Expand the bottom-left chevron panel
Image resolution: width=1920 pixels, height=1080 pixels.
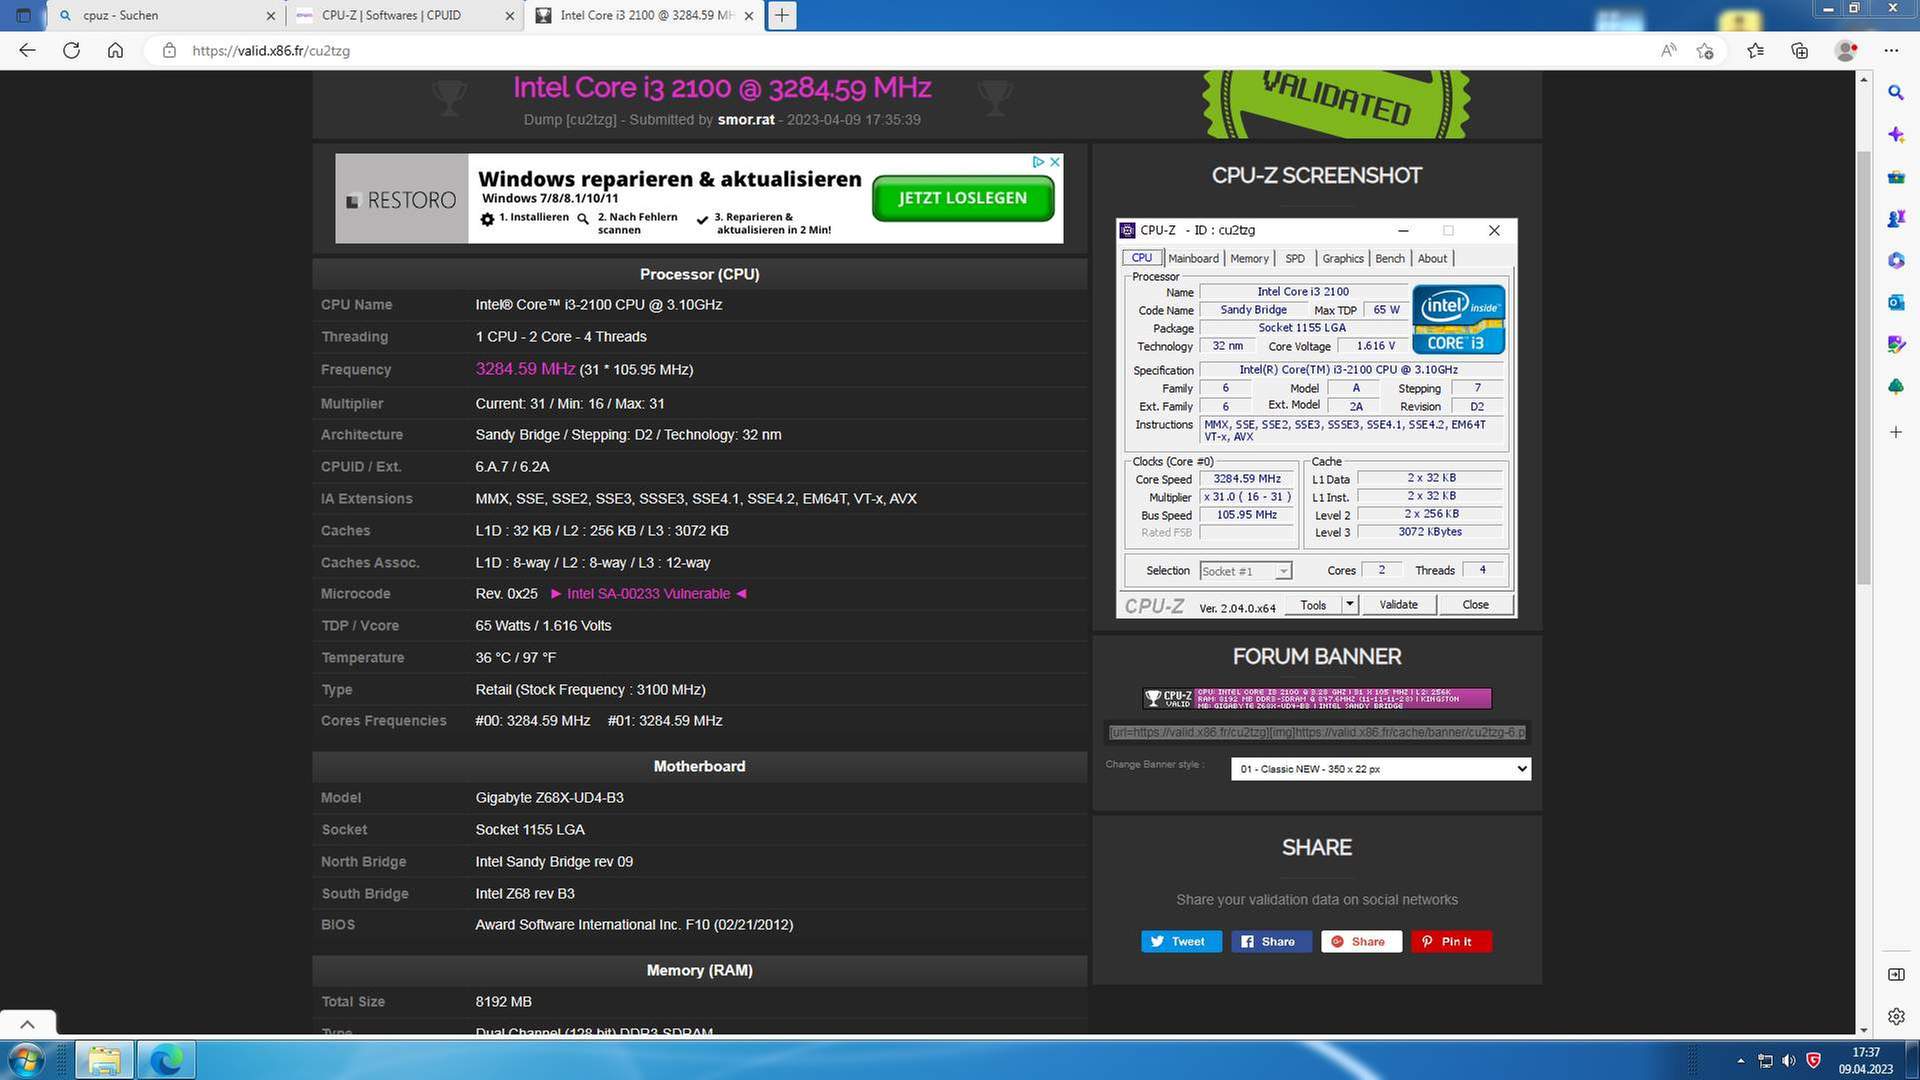click(27, 1024)
